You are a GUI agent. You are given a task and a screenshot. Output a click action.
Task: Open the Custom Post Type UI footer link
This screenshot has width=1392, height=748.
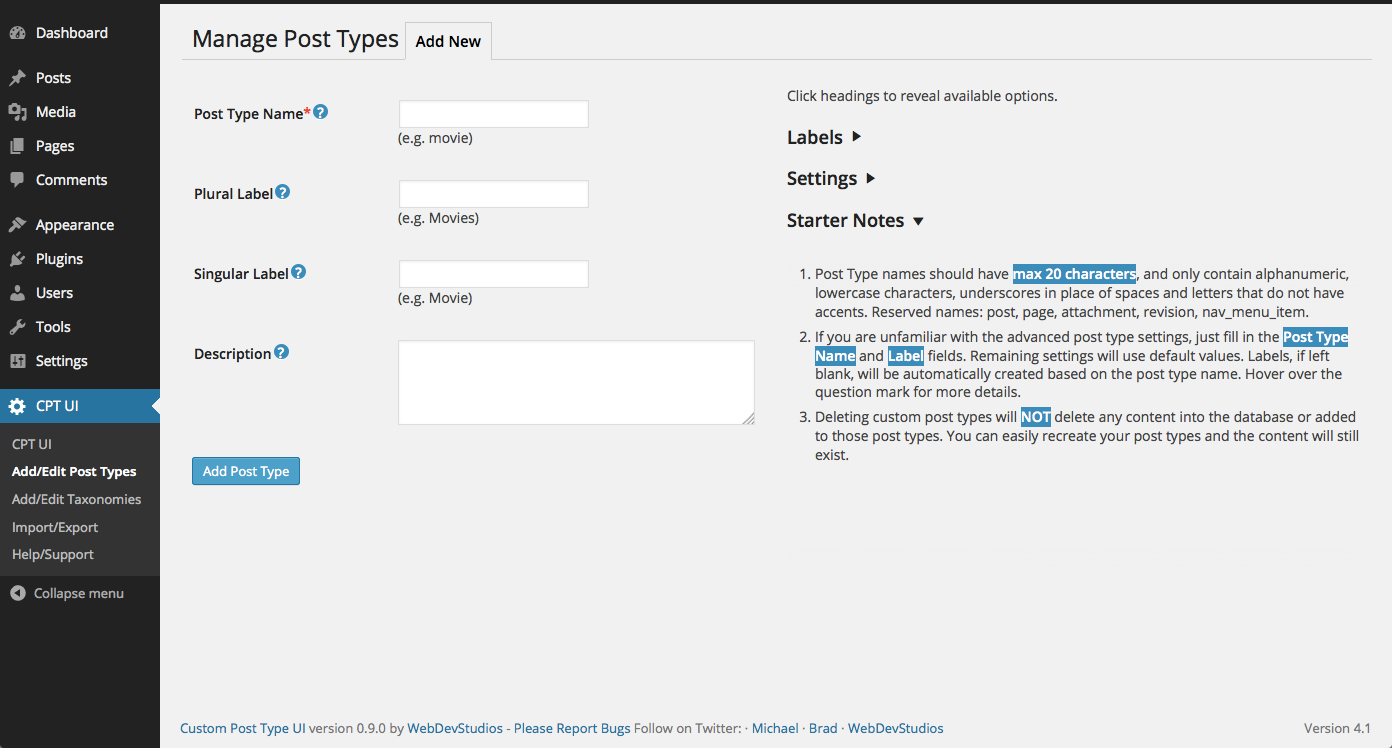pos(242,728)
